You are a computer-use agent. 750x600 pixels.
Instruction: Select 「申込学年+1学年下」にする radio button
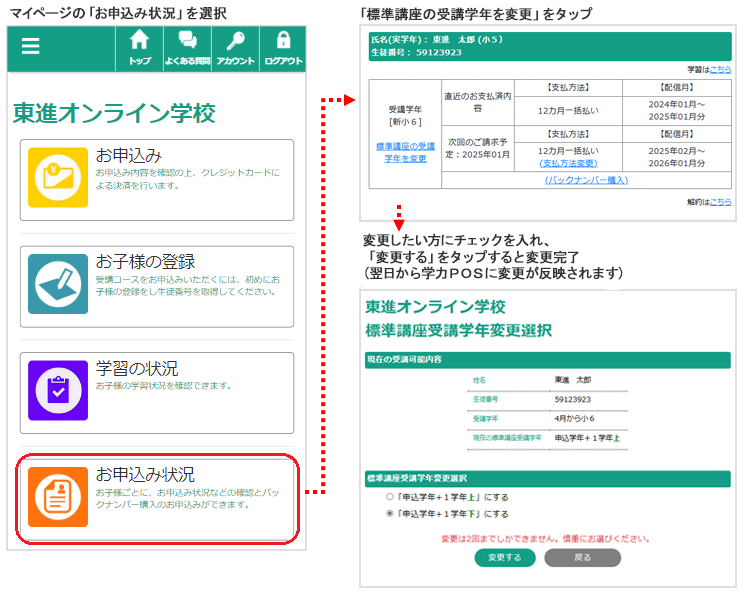point(390,513)
